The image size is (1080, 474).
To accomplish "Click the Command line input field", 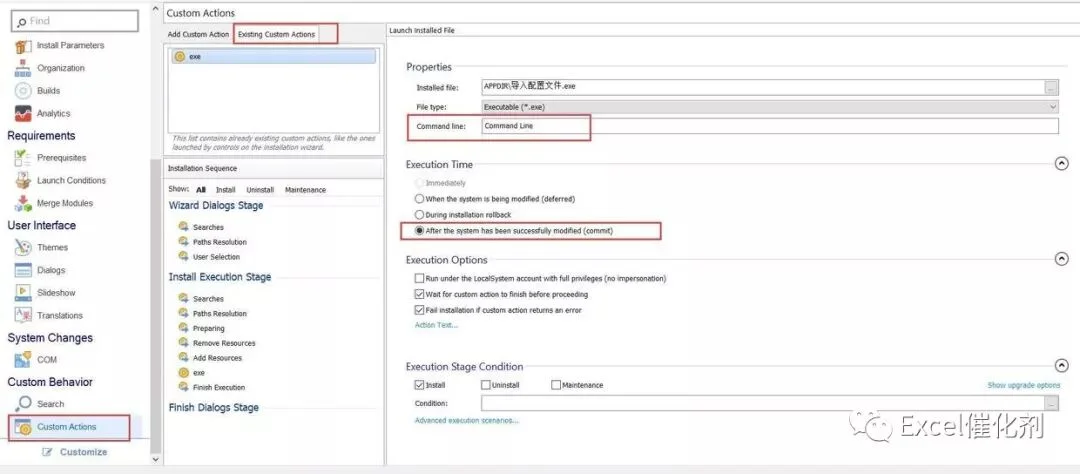I will click(x=770, y=126).
